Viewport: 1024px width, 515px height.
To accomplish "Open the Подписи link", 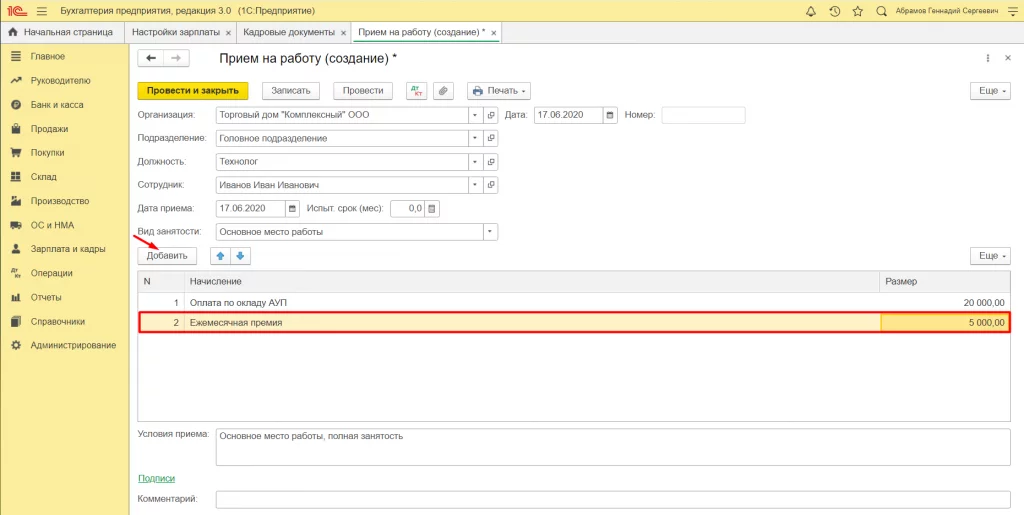I will pos(157,478).
